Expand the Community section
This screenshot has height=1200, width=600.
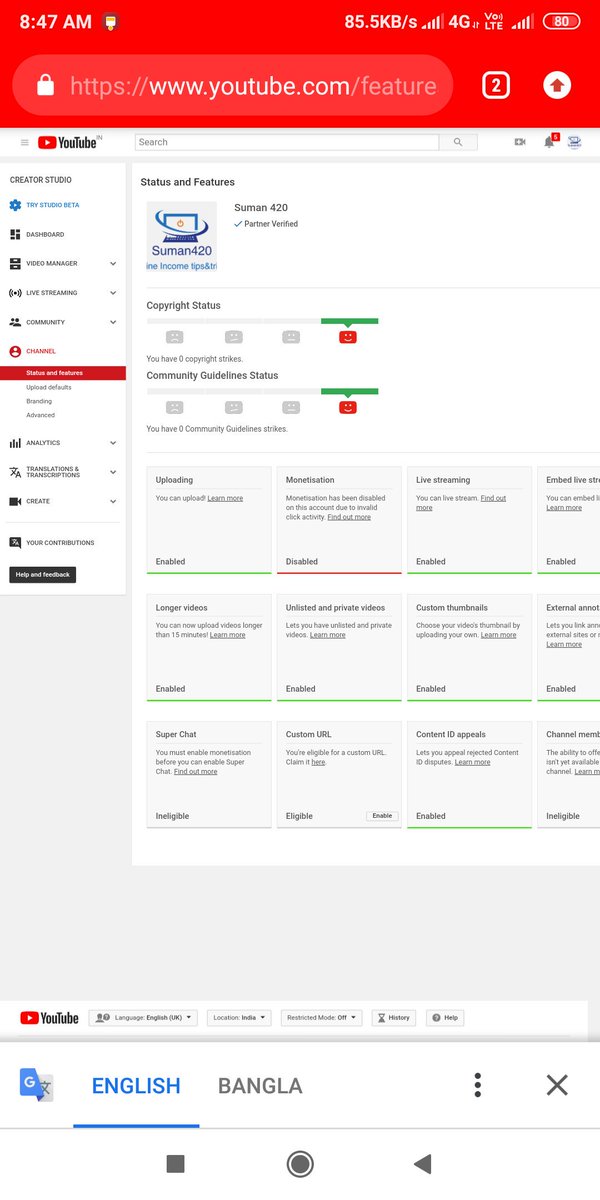pos(113,322)
